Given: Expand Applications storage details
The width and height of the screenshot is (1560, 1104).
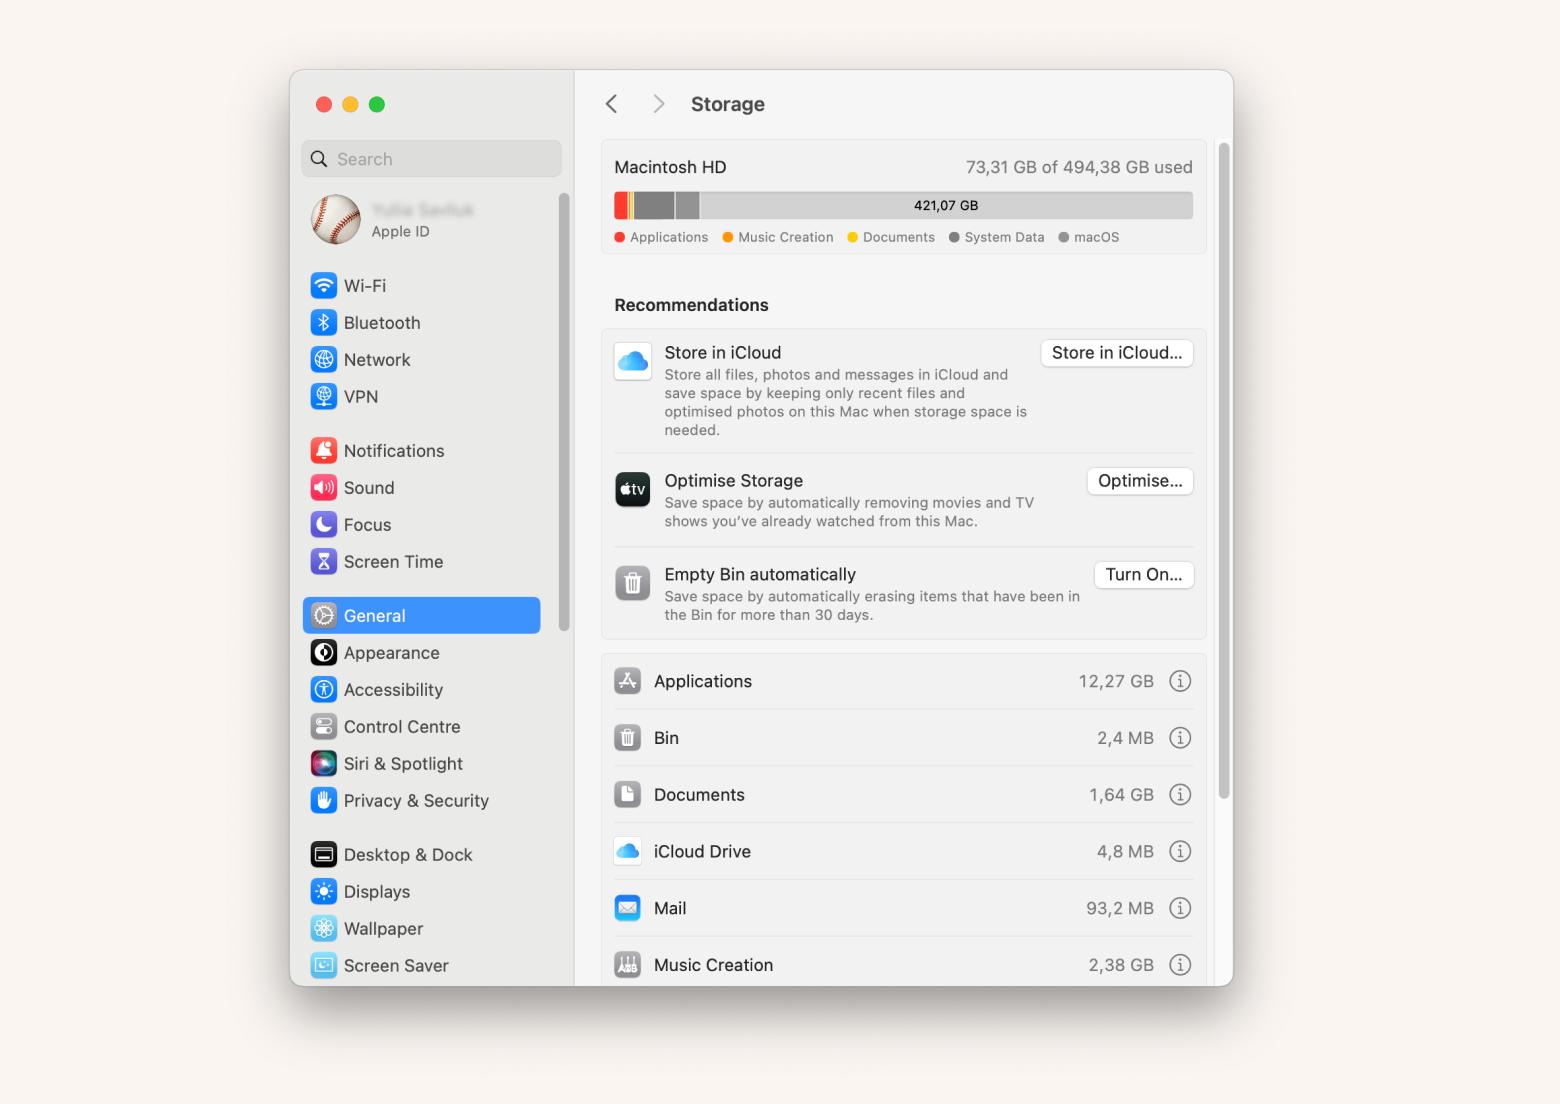Looking at the screenshot, I should click(1180, 681).
